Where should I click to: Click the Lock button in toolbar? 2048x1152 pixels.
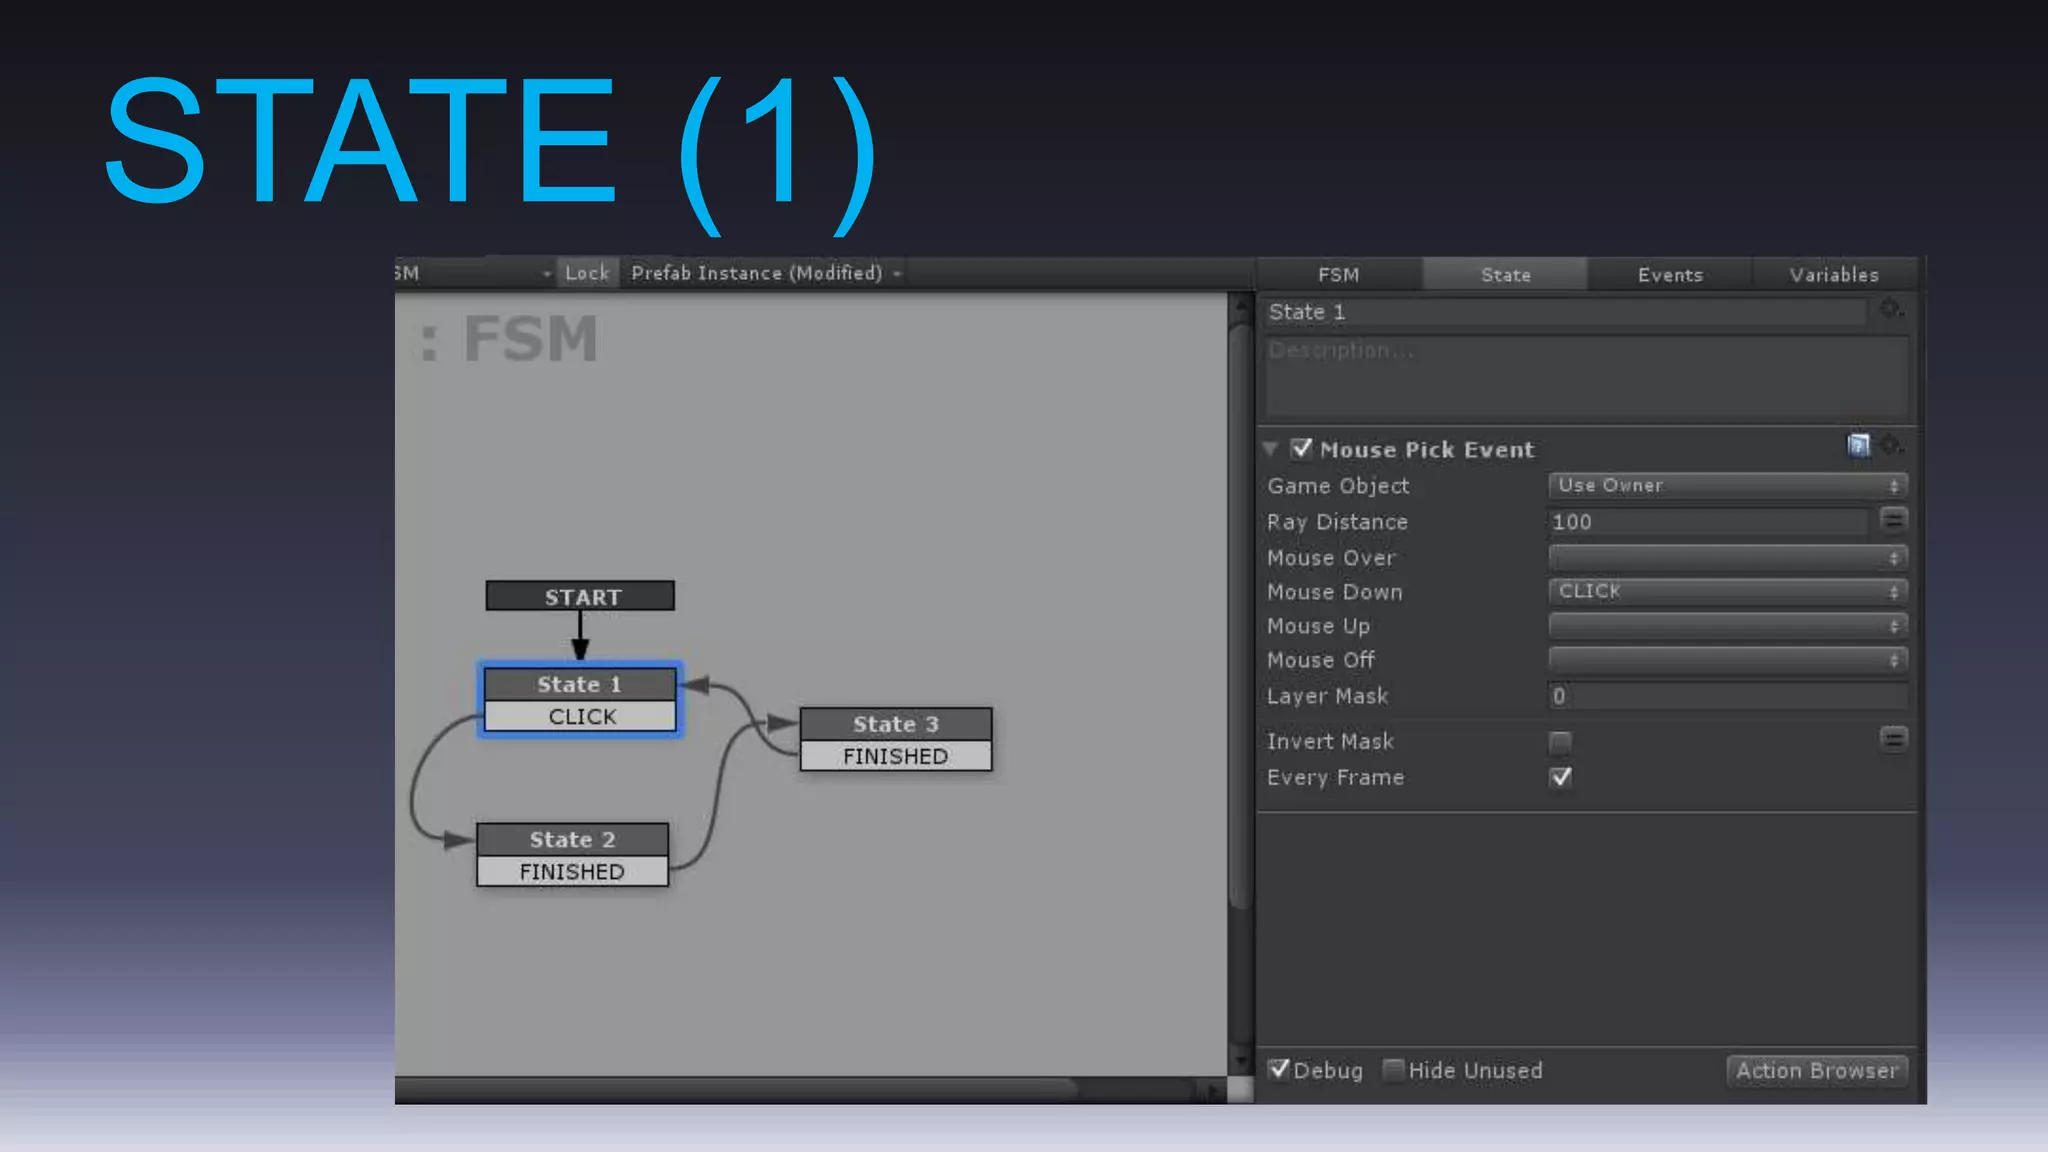pos(586,273)
